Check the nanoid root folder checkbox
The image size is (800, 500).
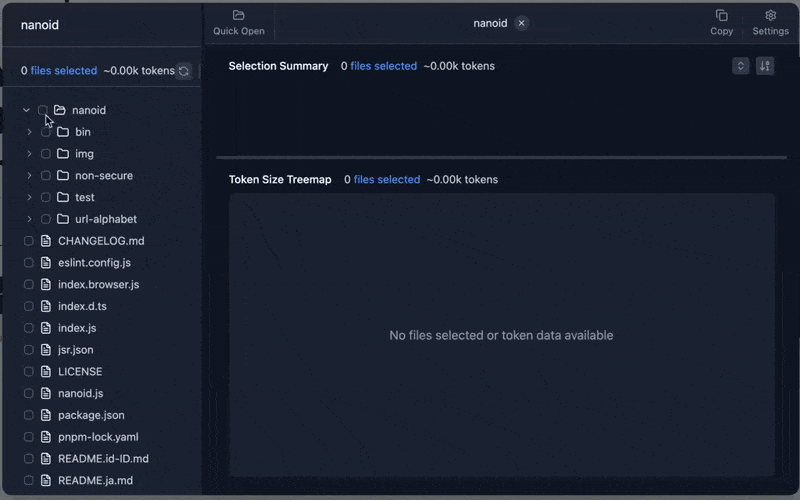pos(43,110)
